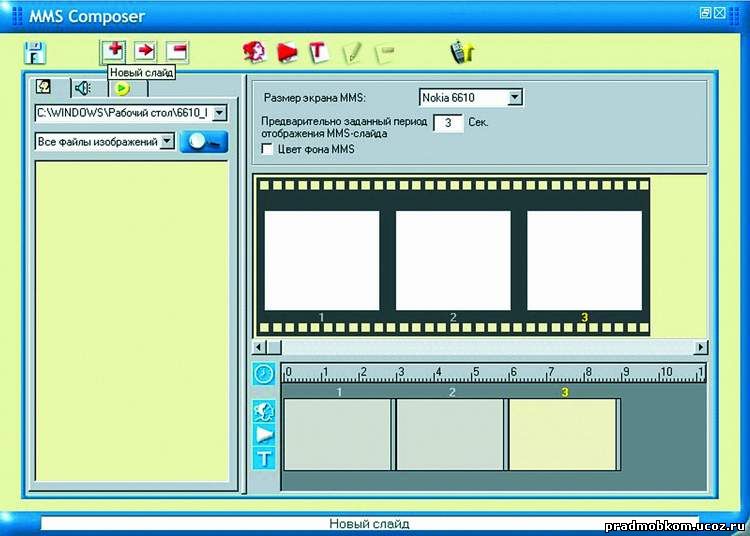Select timeline block for slide 2
The image size is (750, 536).
tap(450, 435)
